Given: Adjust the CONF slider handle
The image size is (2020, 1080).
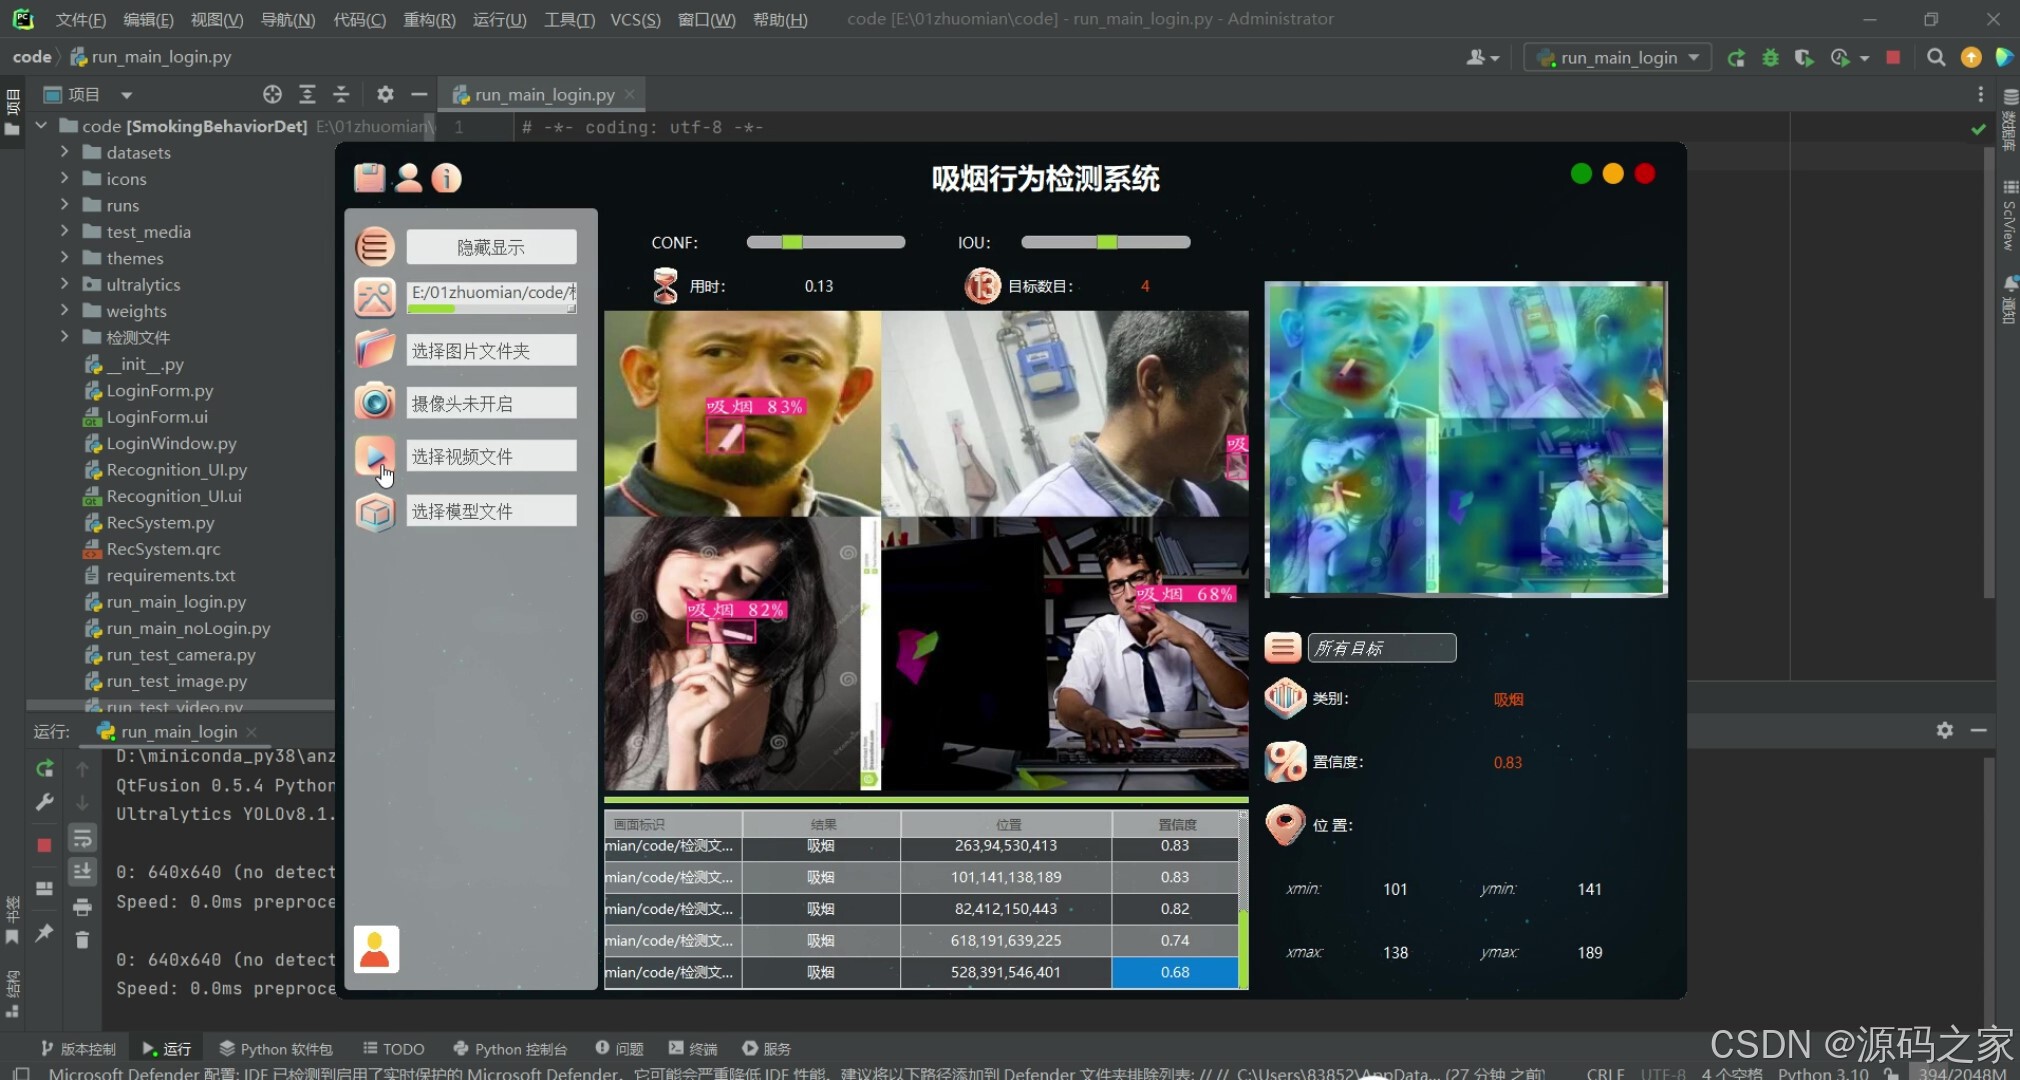Looking at the screenshot, I should tap(791, 242).
